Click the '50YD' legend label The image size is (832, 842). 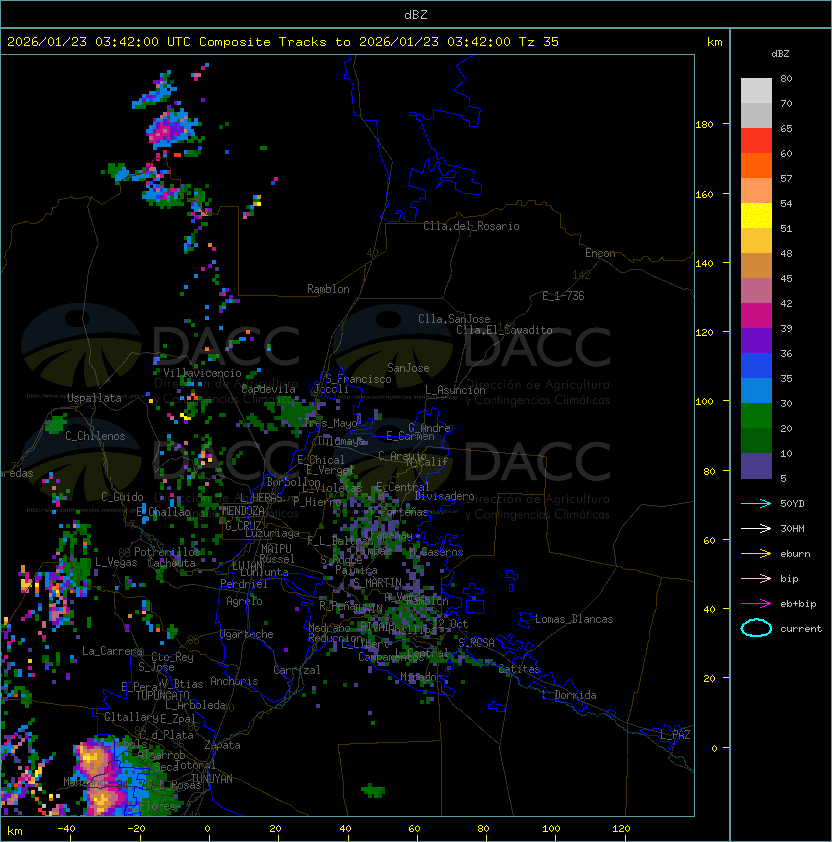[x=792, y=504]
